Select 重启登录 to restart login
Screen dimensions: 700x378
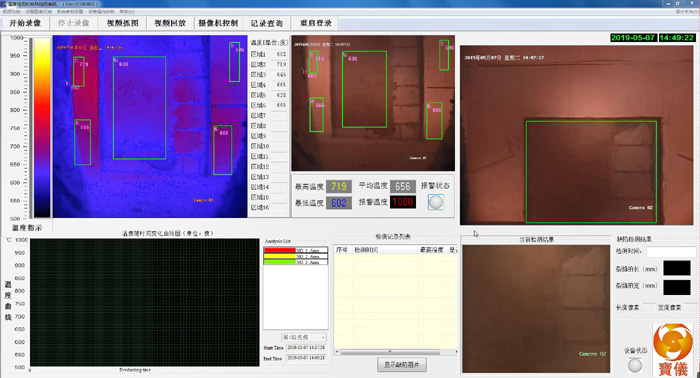315,23
